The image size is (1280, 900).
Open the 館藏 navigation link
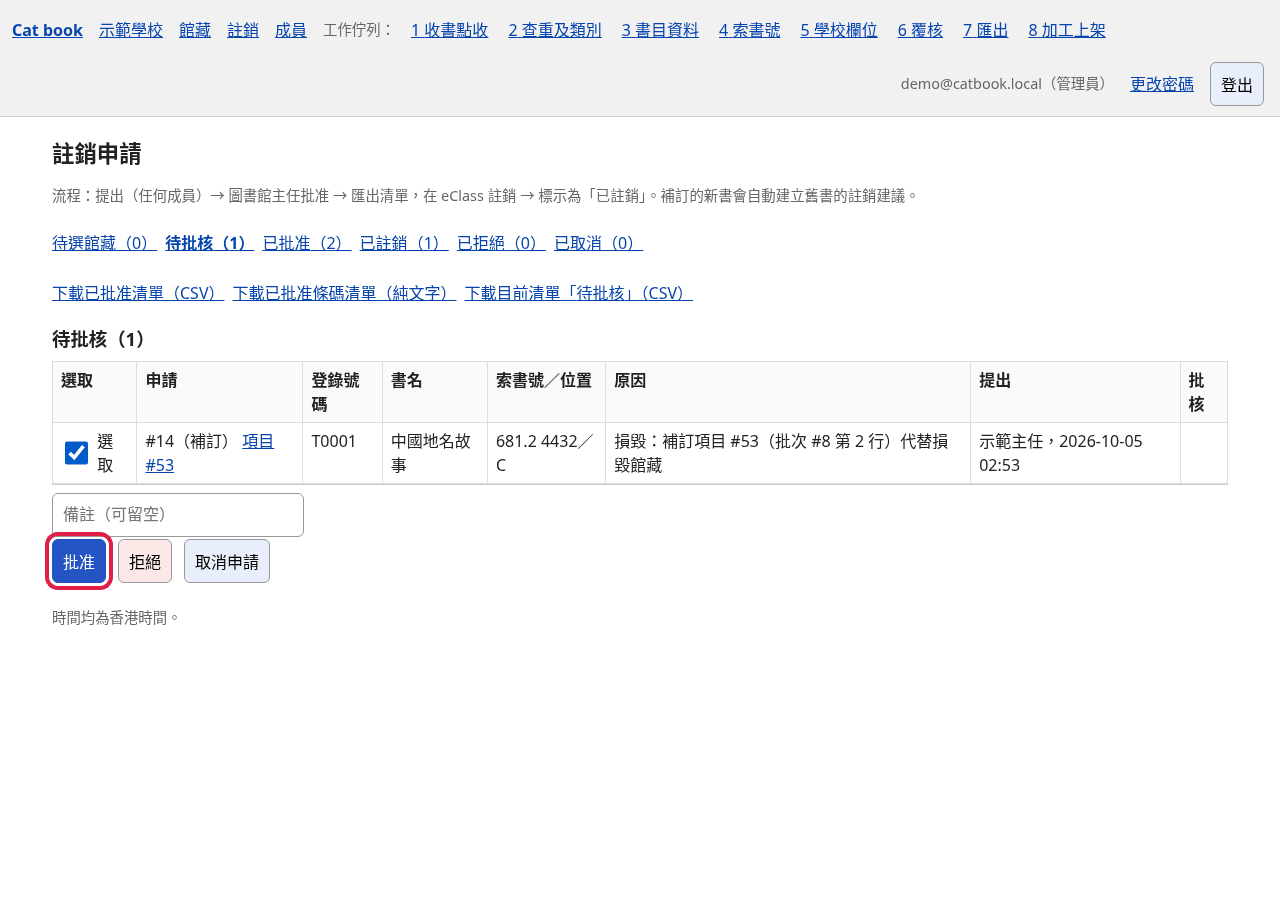click(x=195, y=30)
